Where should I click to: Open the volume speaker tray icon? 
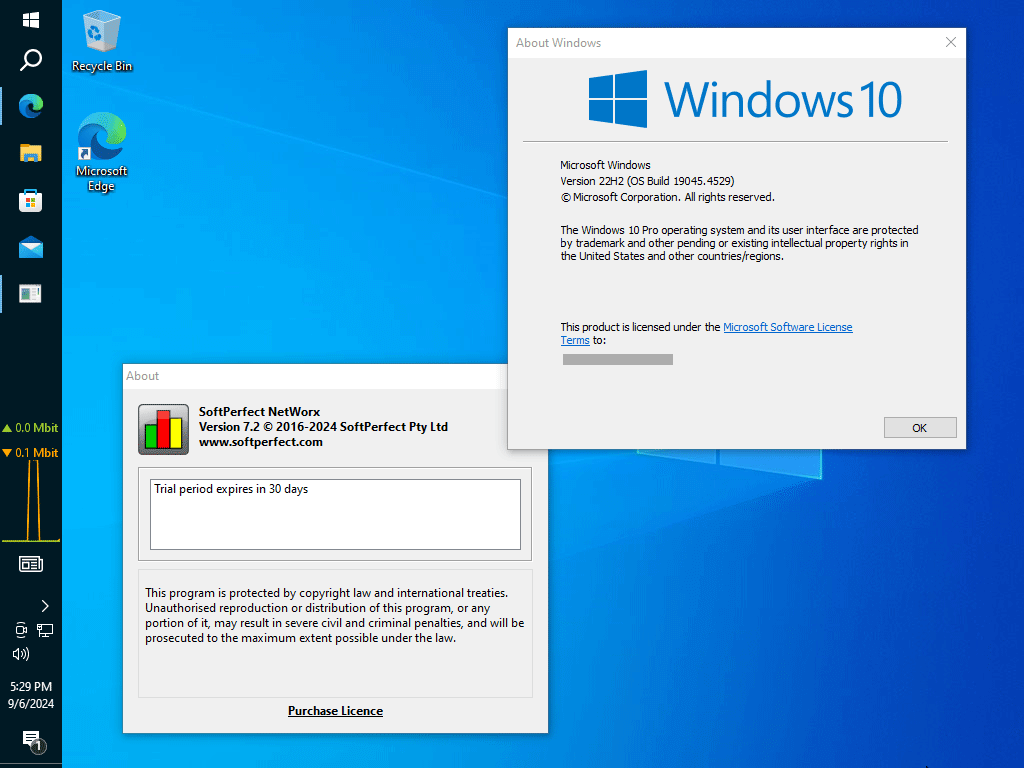click(21, 654)
